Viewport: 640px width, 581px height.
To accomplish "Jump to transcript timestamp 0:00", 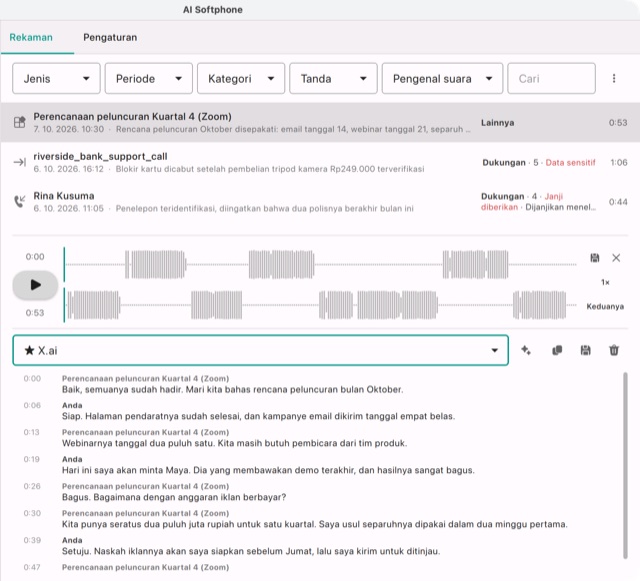I will [32, 378].
